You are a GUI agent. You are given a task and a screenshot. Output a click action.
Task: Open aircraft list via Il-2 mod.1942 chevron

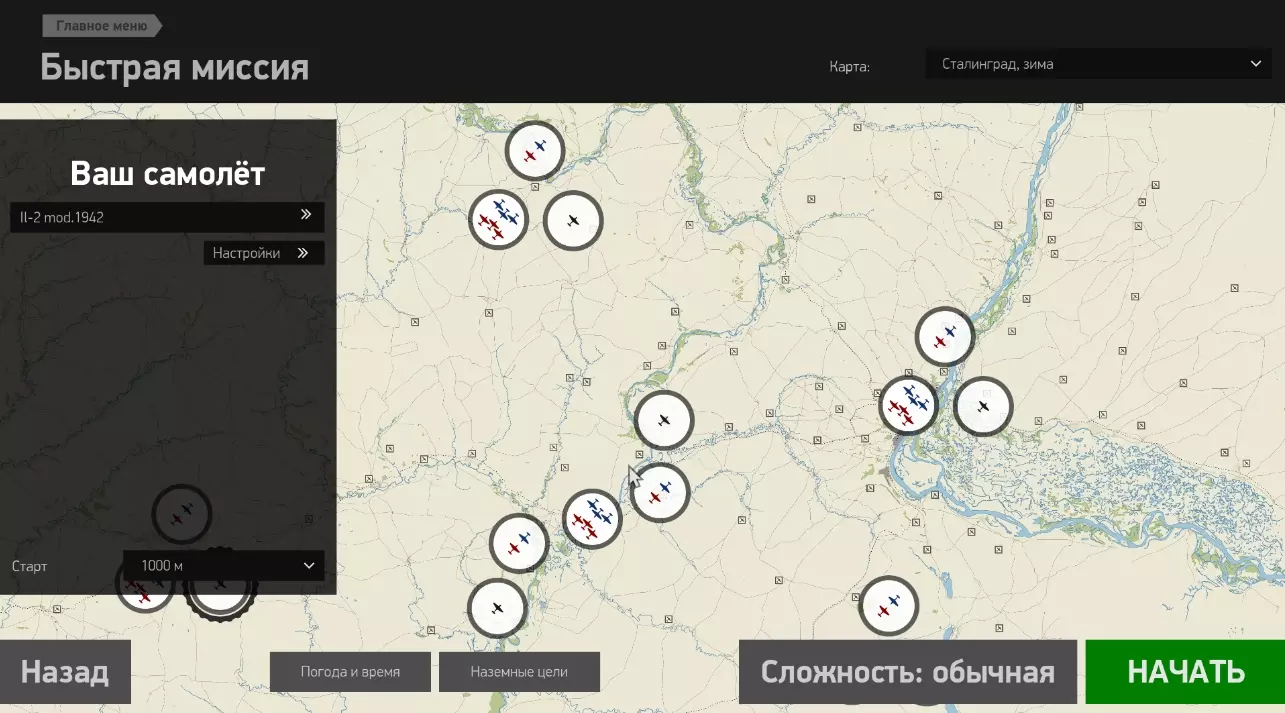(306, 215)
